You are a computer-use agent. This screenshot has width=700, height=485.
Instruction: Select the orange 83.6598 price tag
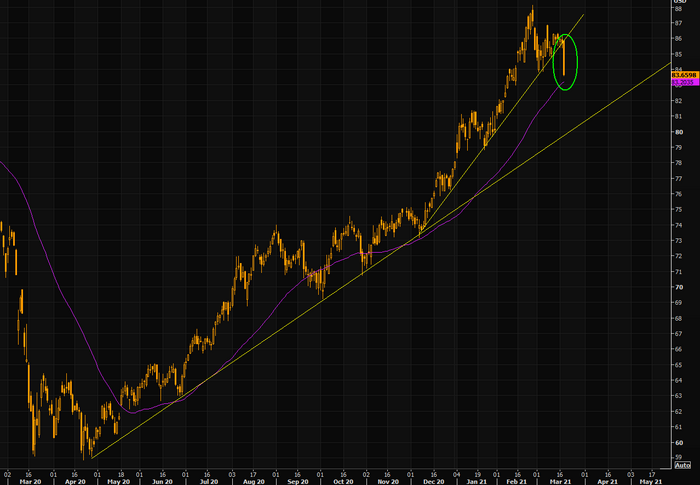pos(685,75)
